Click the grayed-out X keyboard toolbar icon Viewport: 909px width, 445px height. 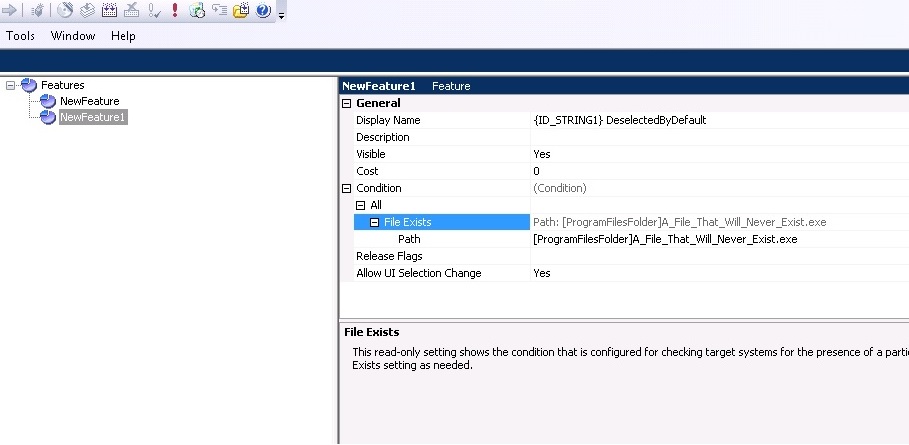[x=132, y=10]
